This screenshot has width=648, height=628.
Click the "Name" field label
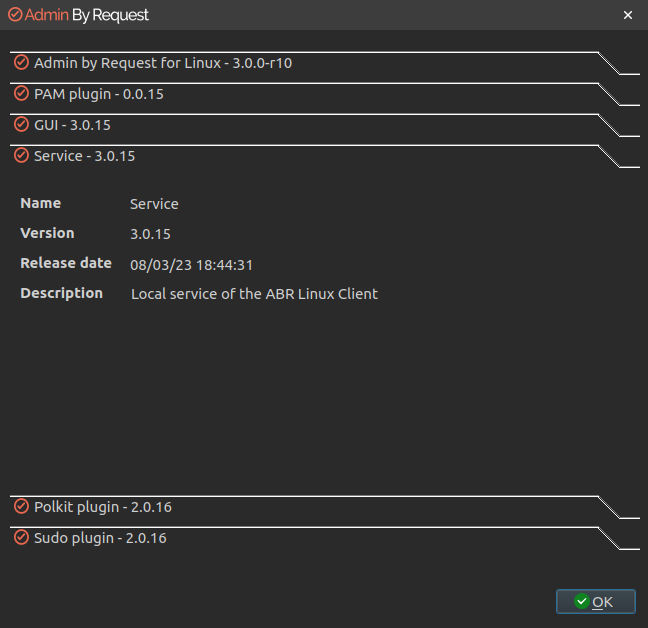point(40,203)
